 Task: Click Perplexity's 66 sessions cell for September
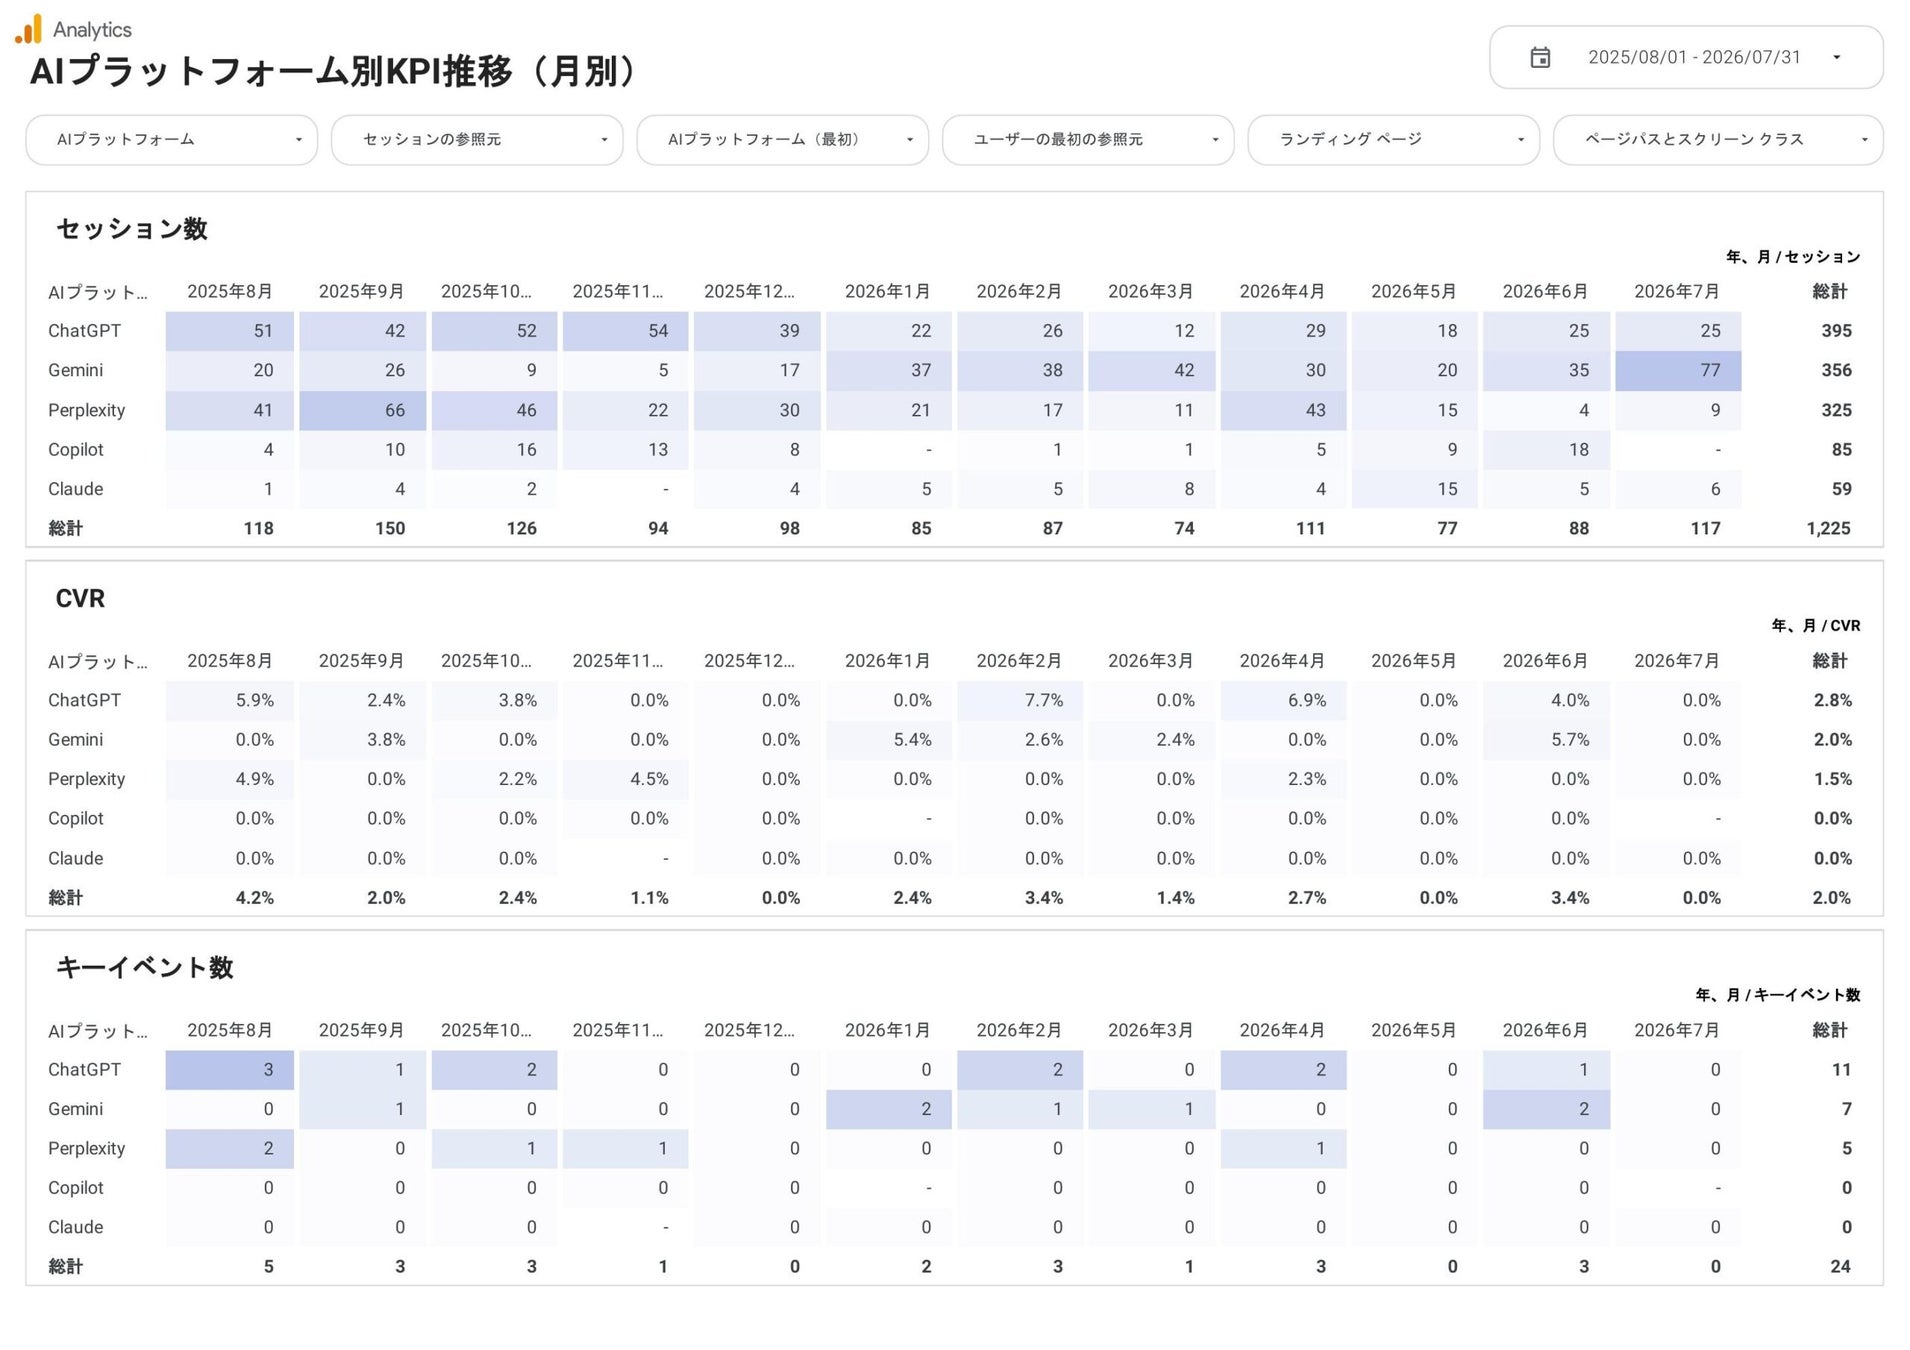coord(362,410)
